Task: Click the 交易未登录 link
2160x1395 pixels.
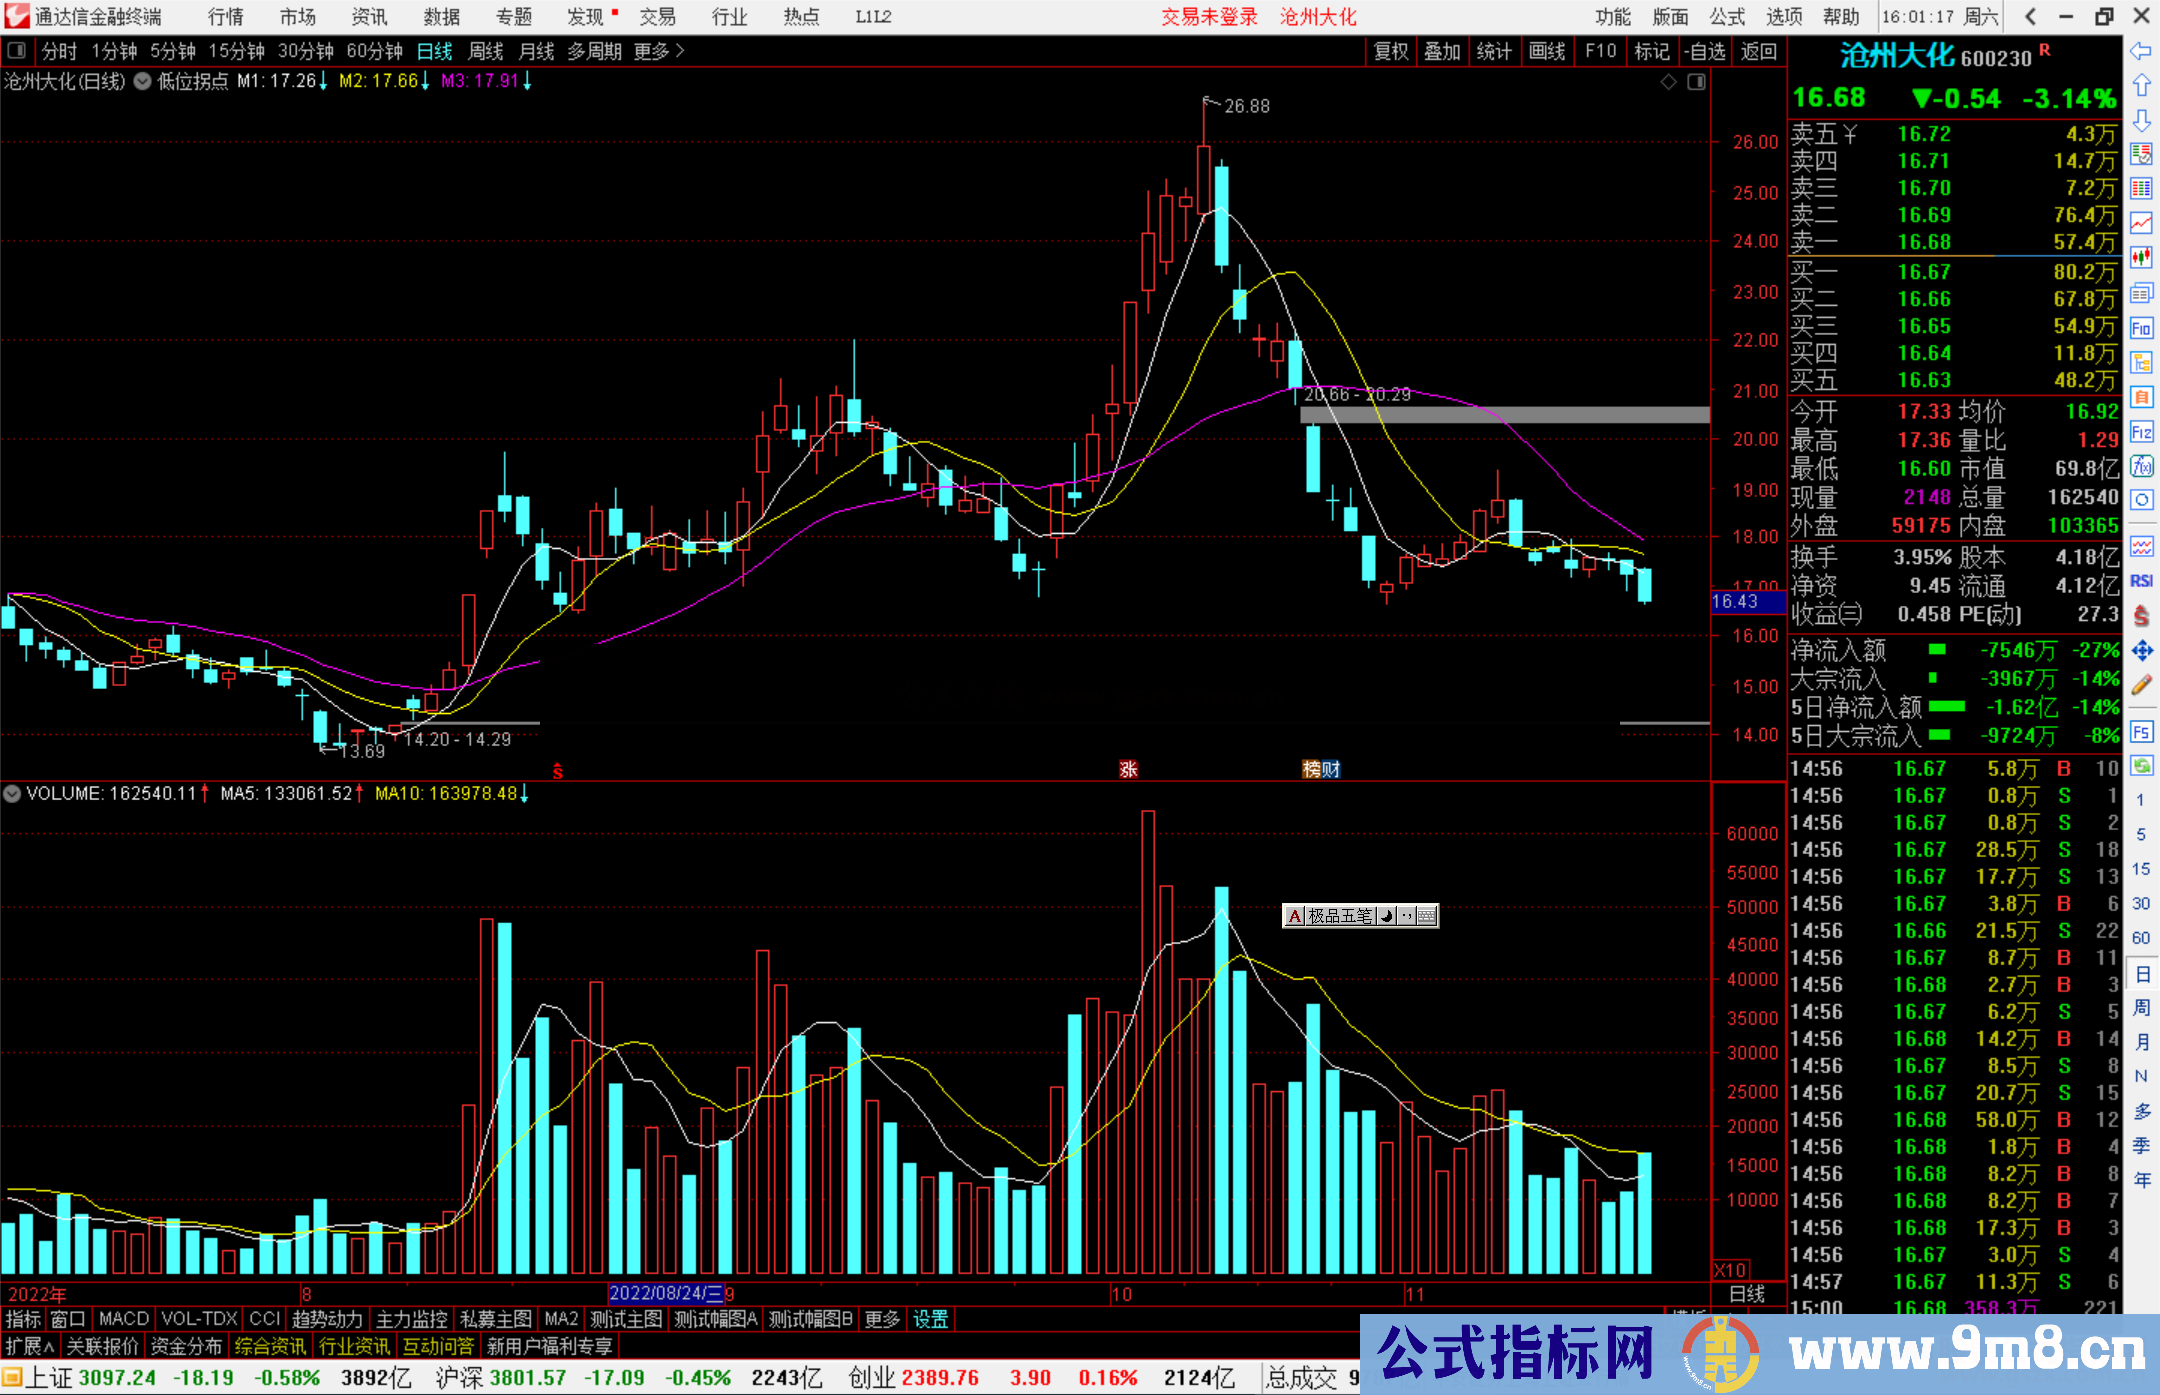Action: [1209, 17]
